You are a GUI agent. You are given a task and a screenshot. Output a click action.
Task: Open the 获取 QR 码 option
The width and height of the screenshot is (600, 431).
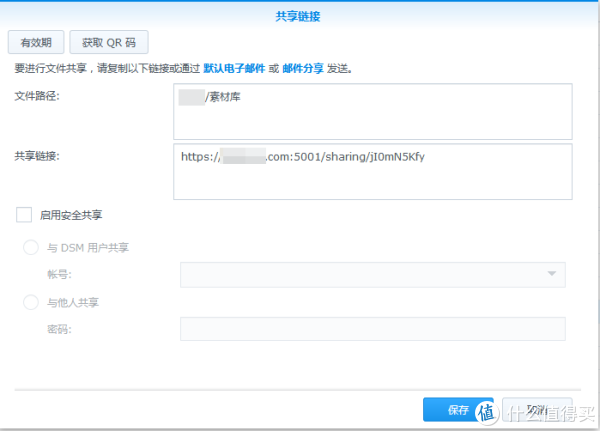pos(109,42)
